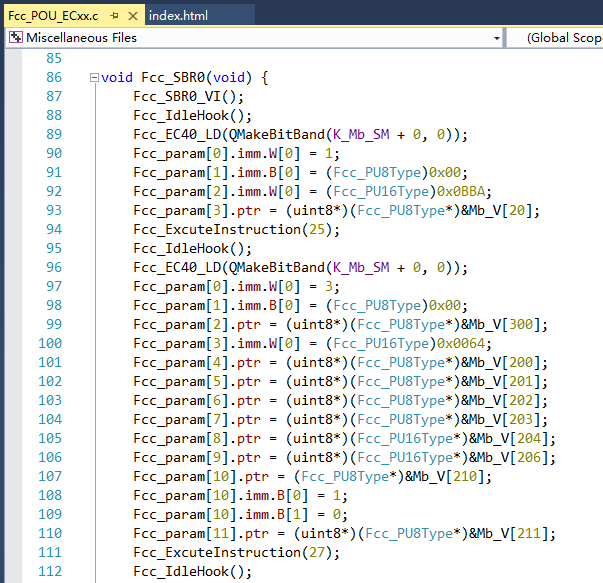
Task: Click Mb_V[211] on line 110
Action: [512, 533]
